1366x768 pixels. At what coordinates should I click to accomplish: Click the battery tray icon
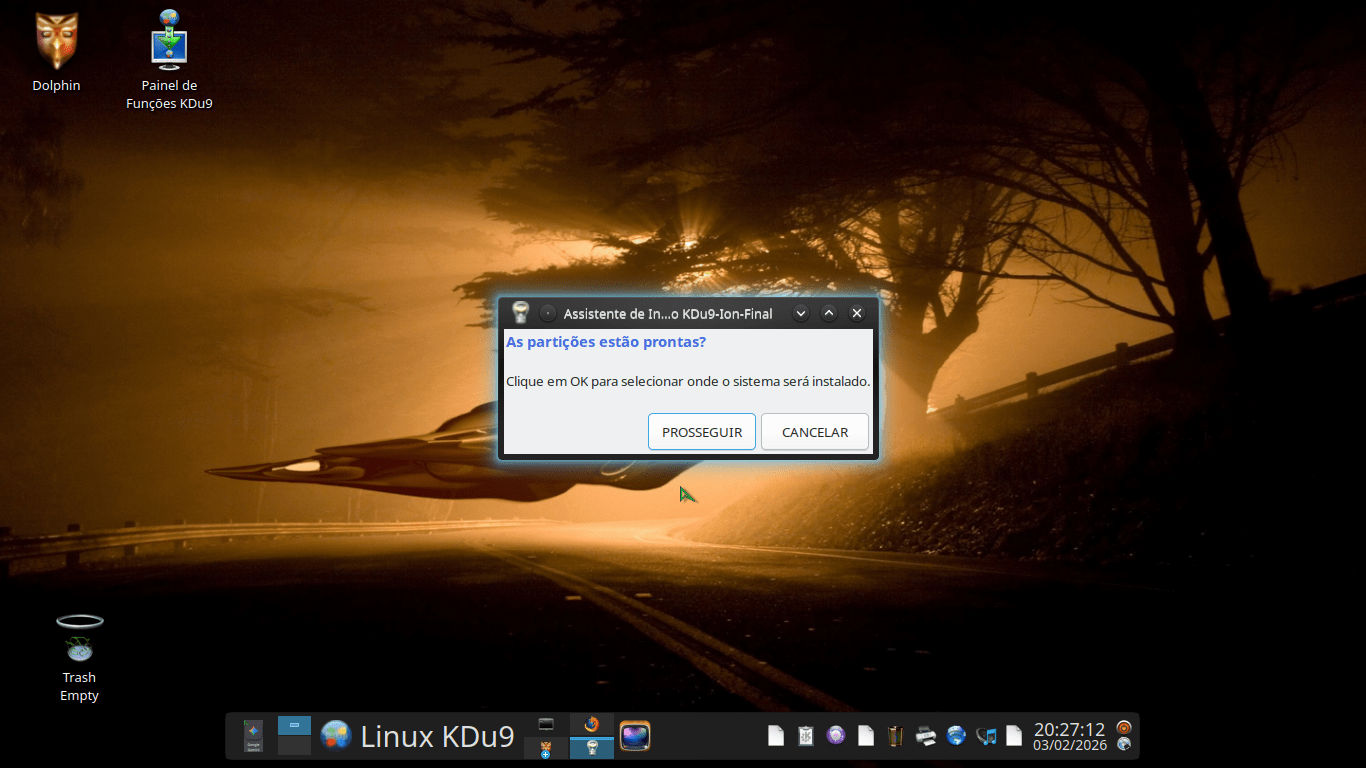[895, 736]
